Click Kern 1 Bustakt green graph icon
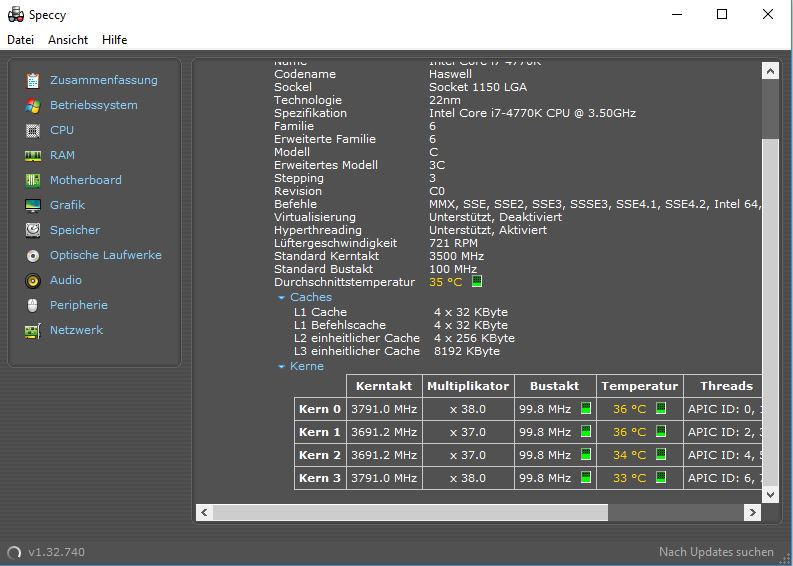The width and height of the screenshot is (793, 566). pos(586,431)
